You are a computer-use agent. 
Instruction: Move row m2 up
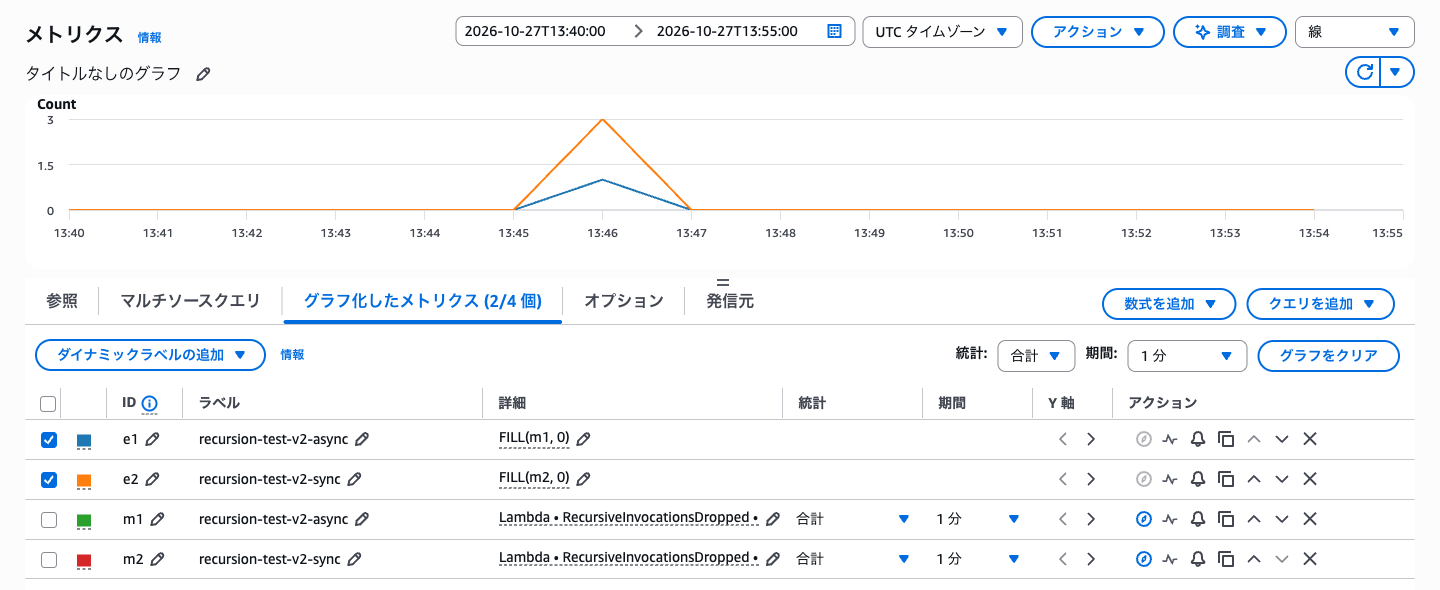[1254, 559]
